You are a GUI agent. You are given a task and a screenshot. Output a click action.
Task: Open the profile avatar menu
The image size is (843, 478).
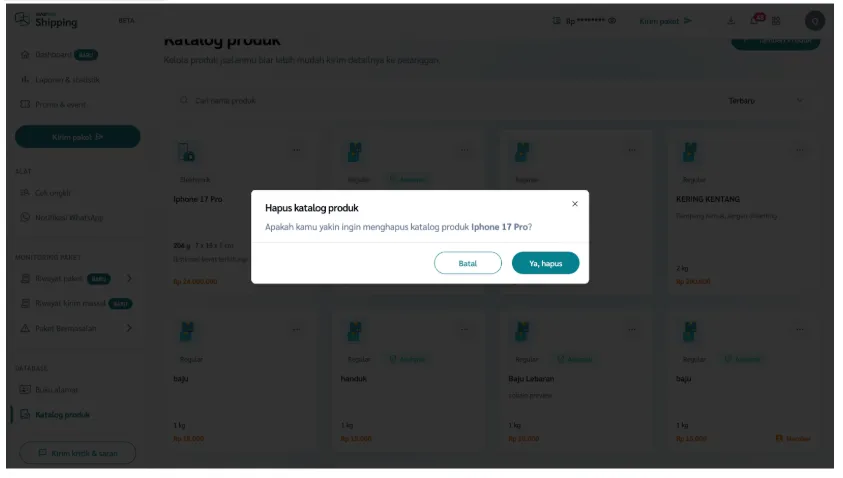pyautogui.click(x=814, y=21)
